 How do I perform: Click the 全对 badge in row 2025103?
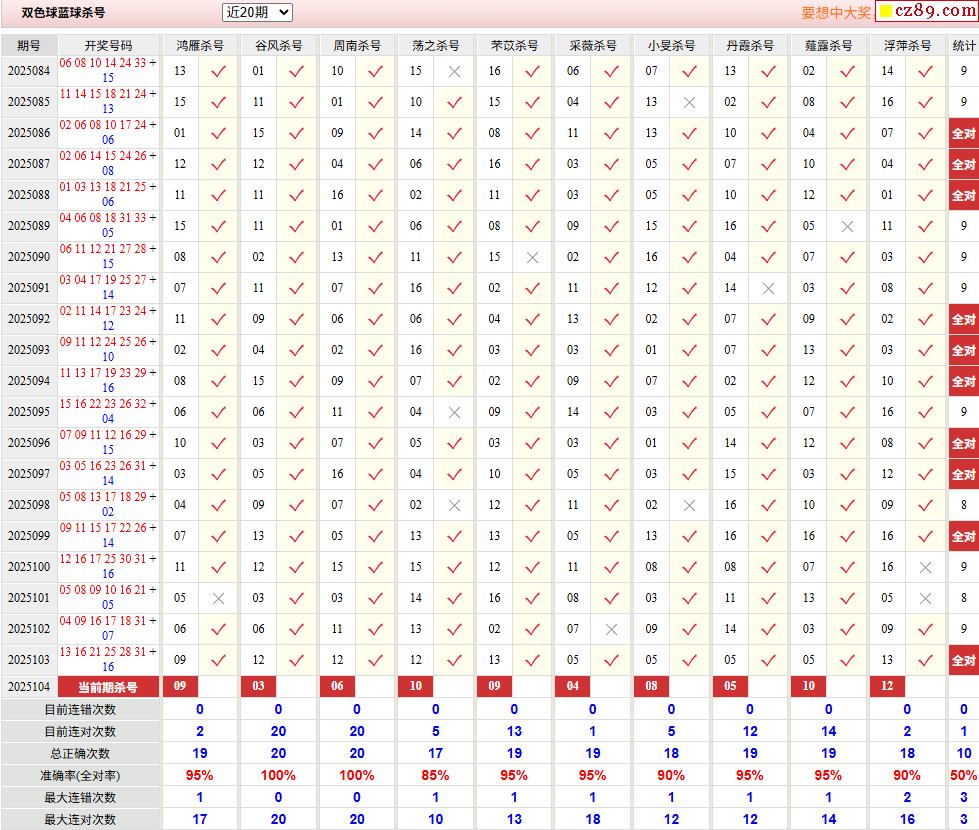click(x=963, y=660)
